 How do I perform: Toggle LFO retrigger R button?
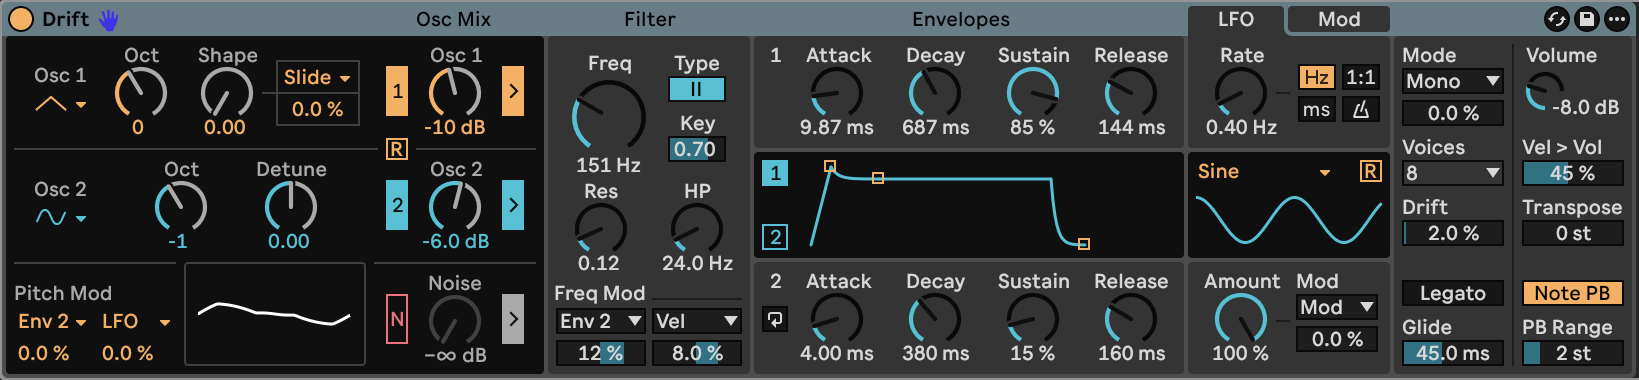(x=1370, y=171)
